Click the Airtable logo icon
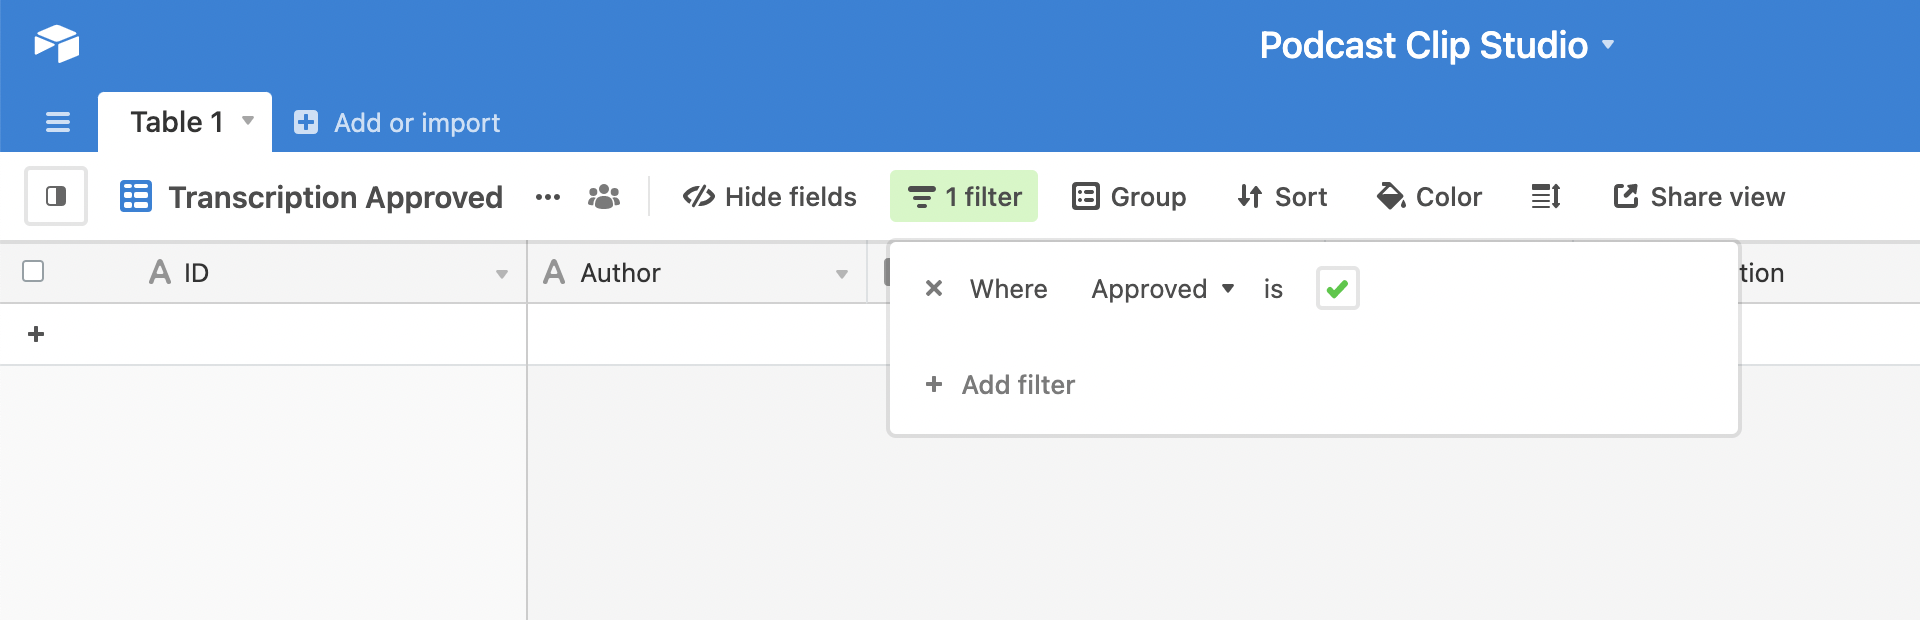The image size is (1920, 620). point(57,44)
